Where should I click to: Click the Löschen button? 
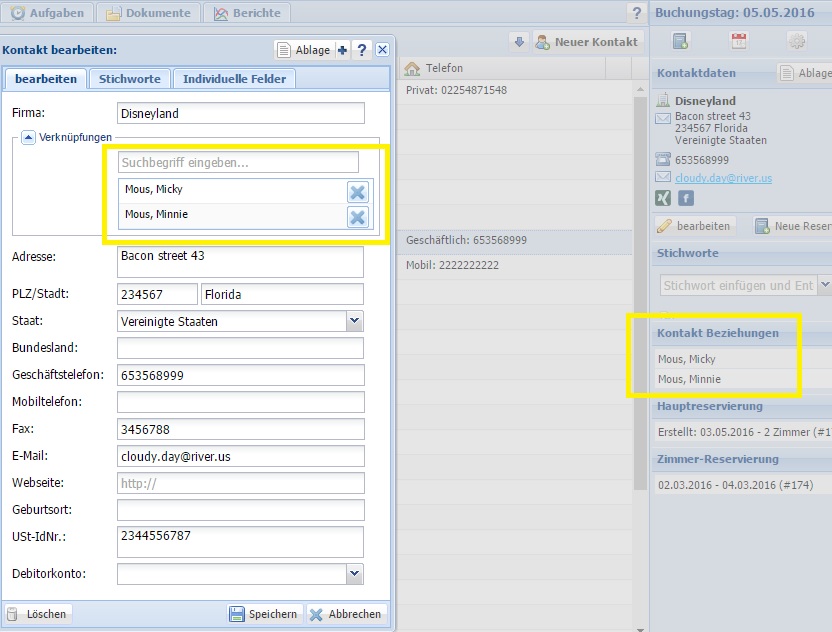click(x=38, y=614)
